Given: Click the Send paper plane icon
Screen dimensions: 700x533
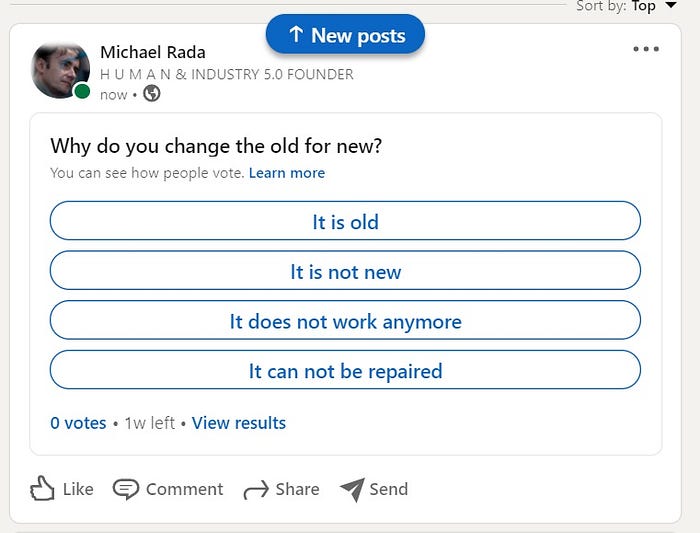Looking at the screenshot, I should pyautogui.click(x=352, y=489).
